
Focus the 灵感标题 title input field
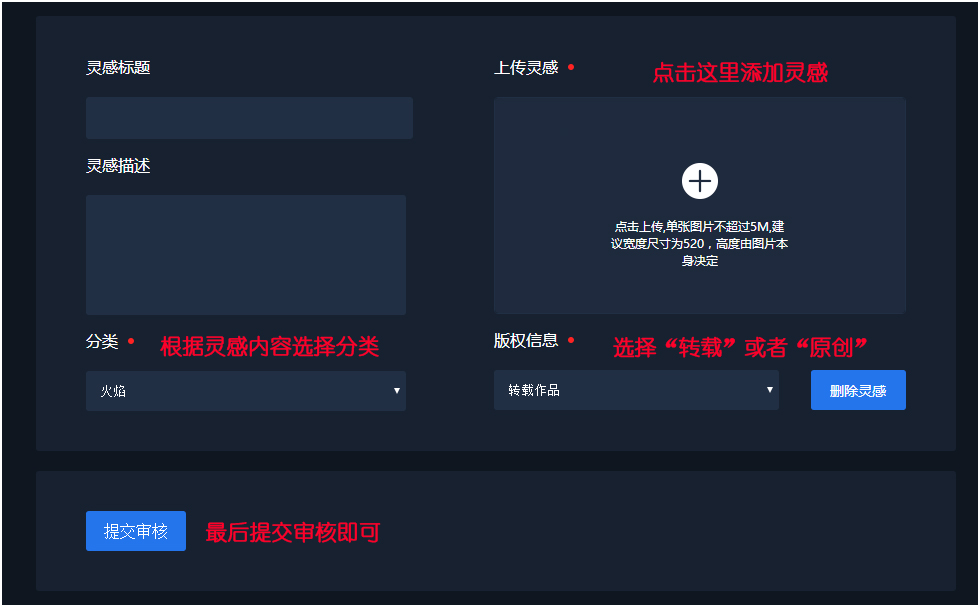(249, 118)
